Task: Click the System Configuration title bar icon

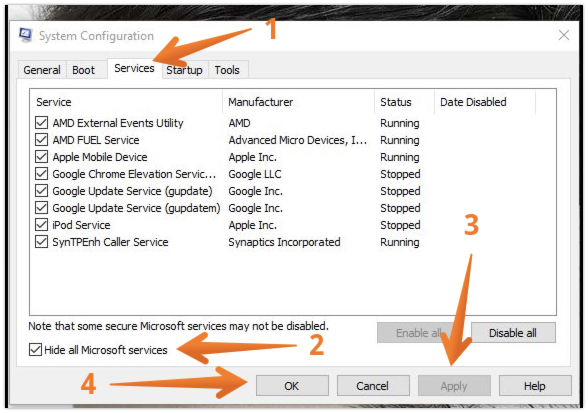Action: tap(26, 35)
